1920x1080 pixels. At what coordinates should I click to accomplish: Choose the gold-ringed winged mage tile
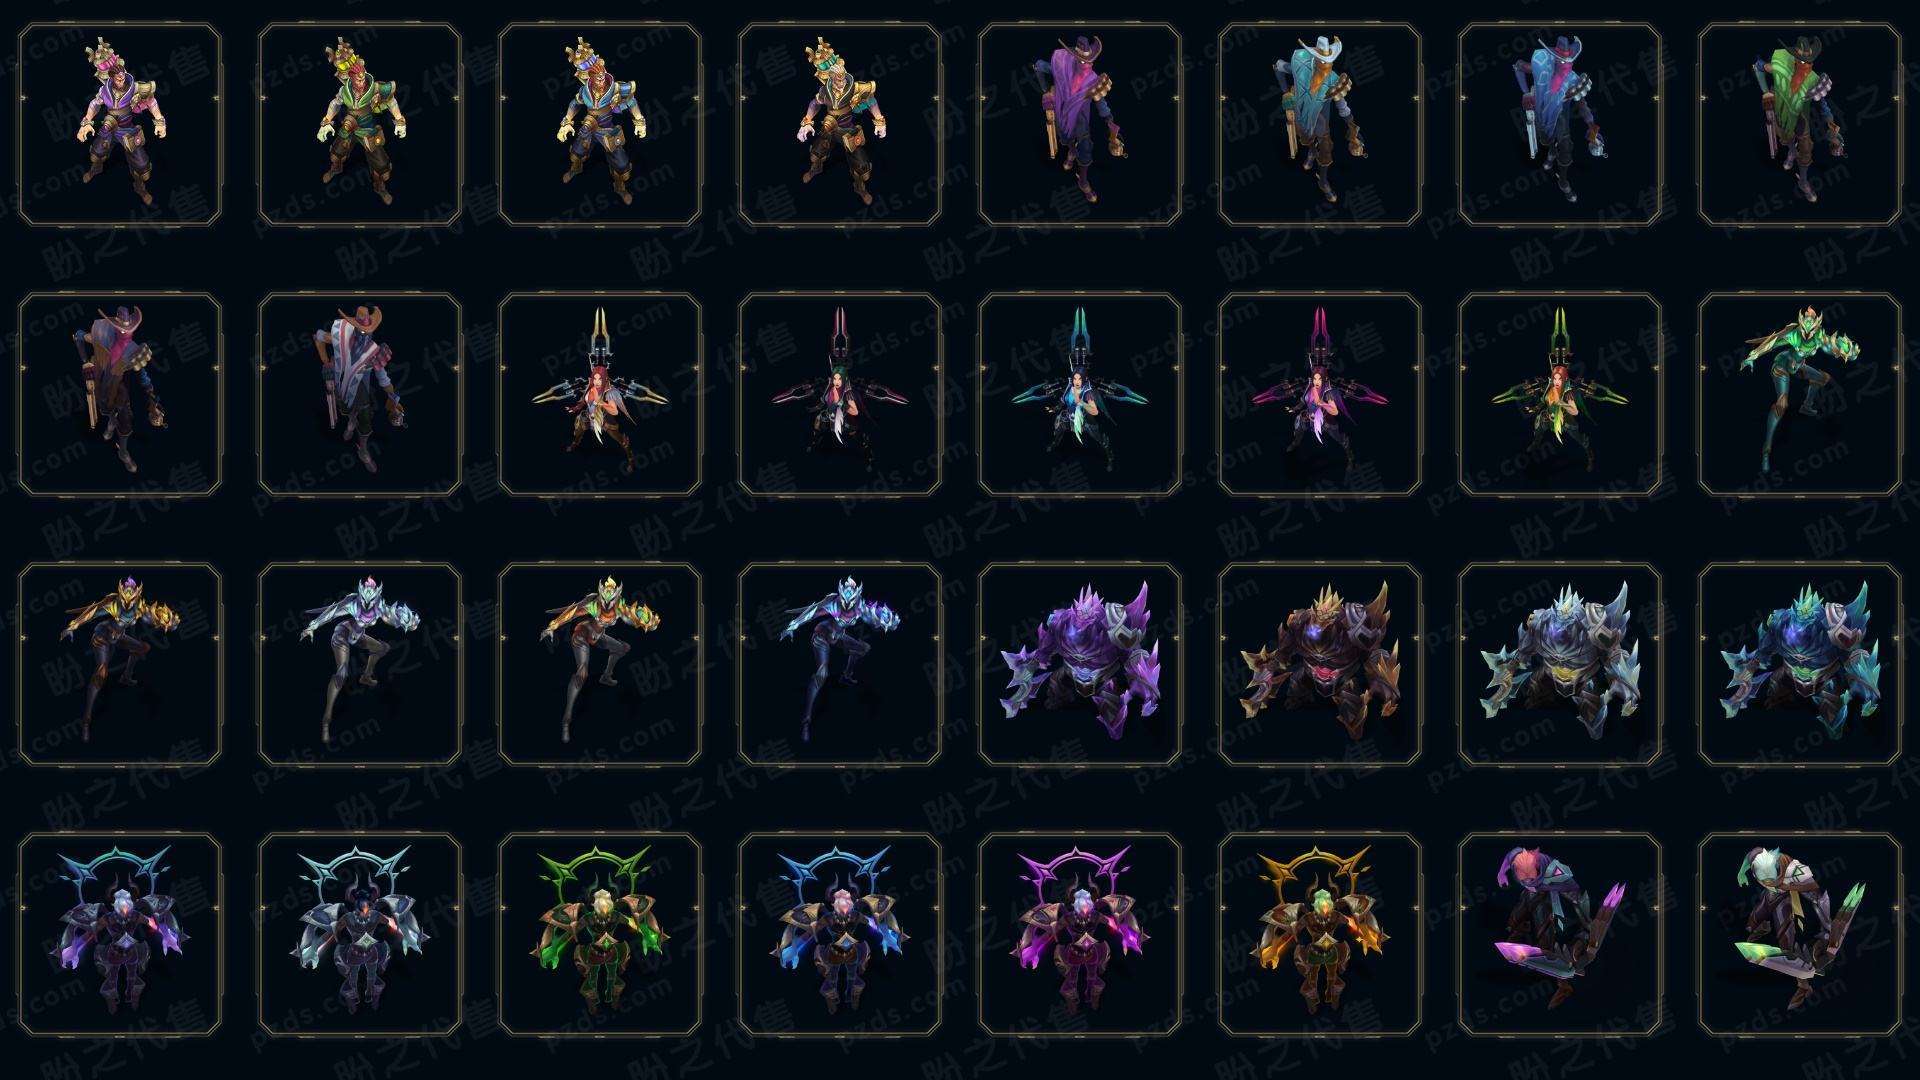1320,934
